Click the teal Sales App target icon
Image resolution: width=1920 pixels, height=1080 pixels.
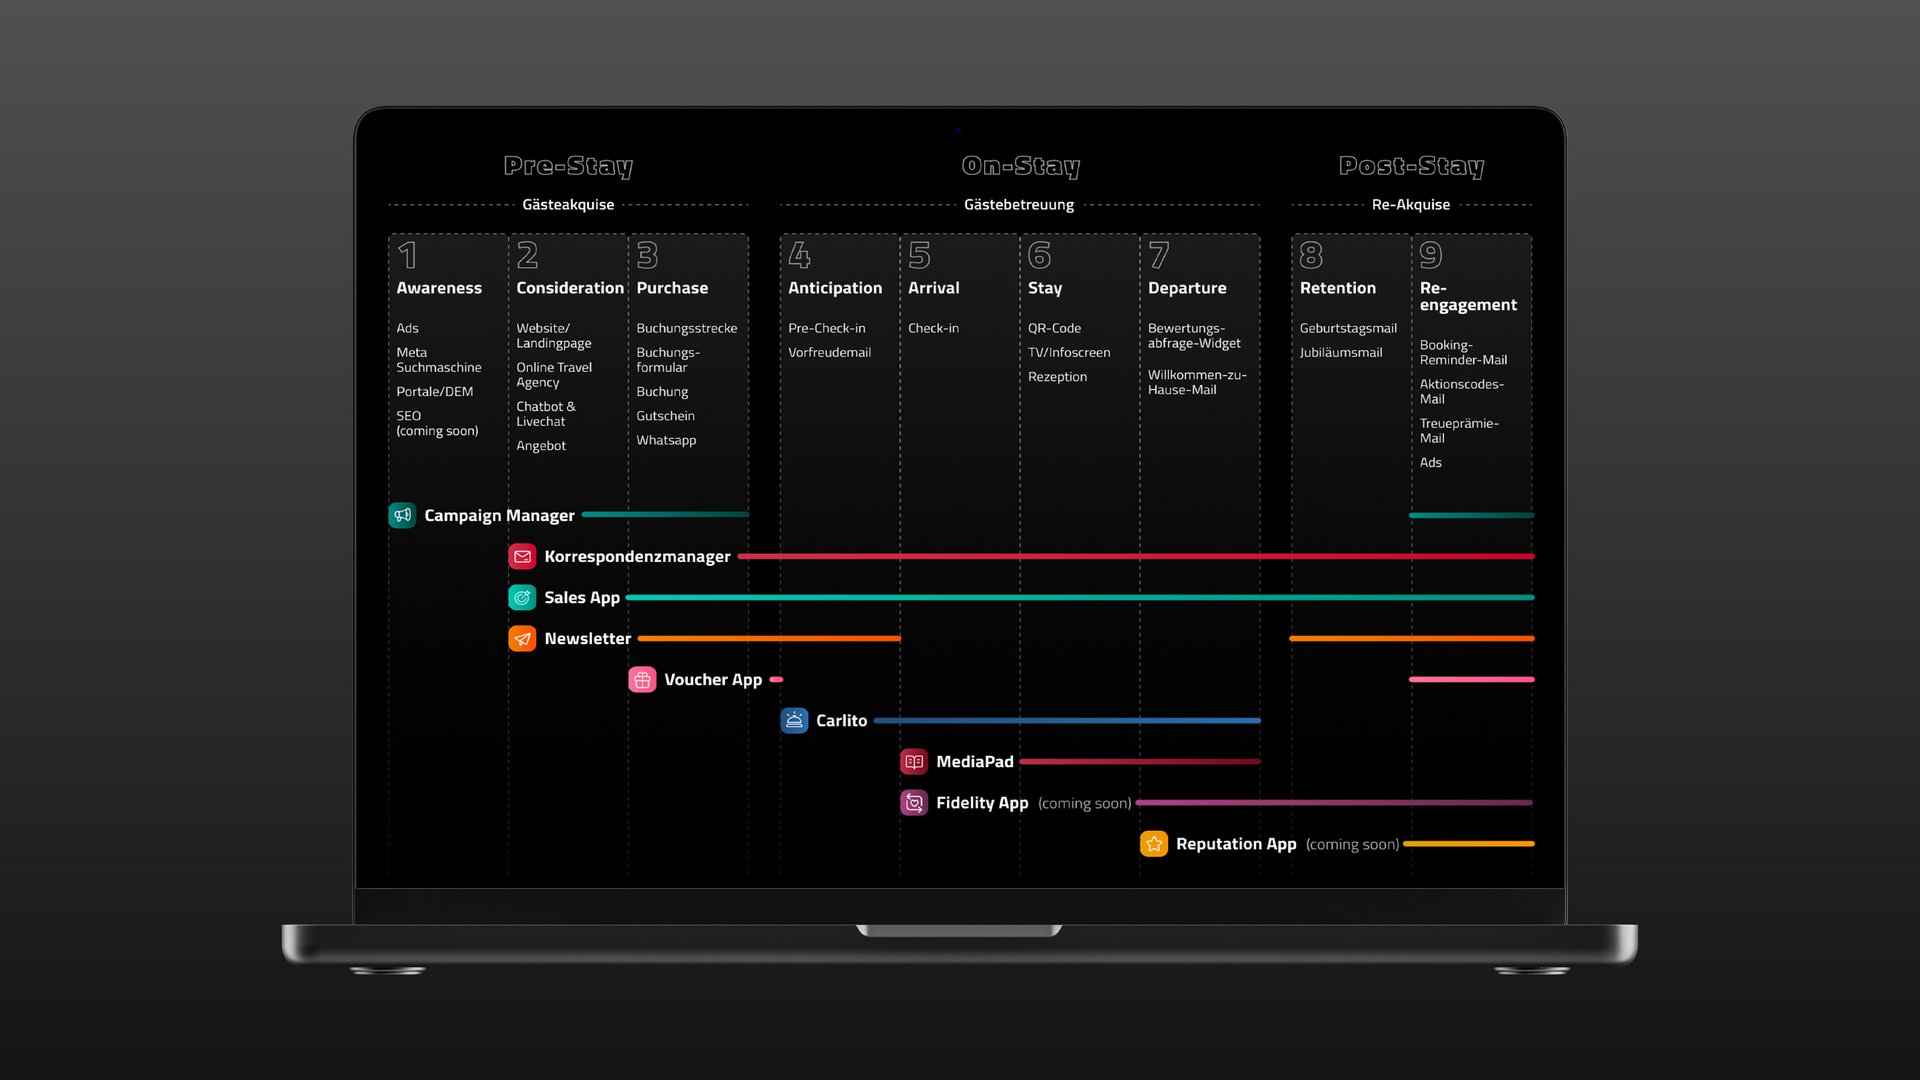522,597
